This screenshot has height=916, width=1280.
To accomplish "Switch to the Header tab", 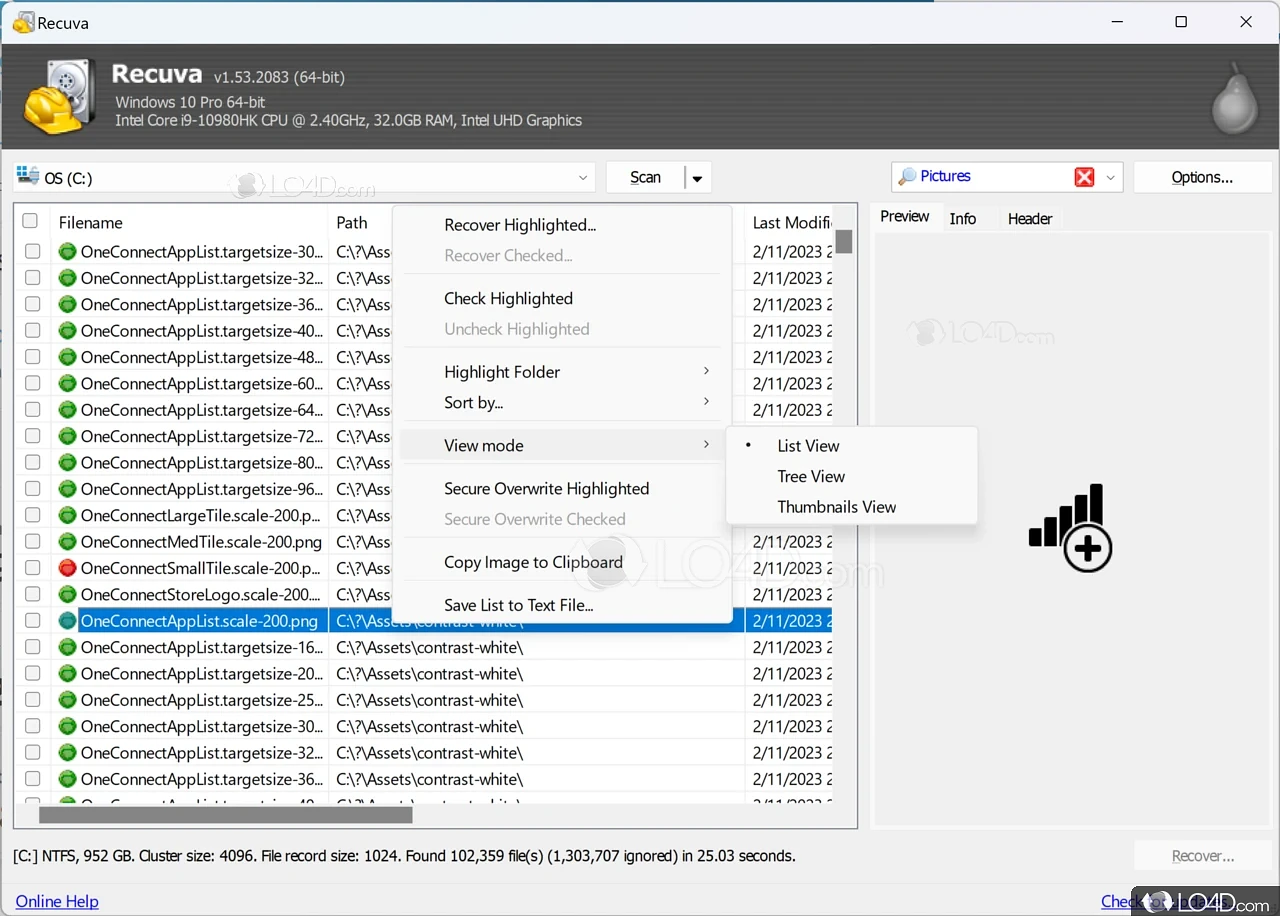I will [x=1030, y=218].
